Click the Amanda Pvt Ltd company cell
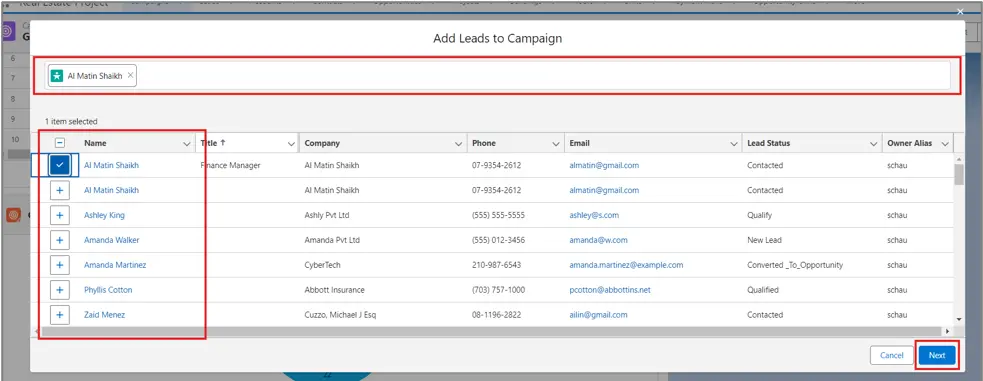This screenshot has width=983, height=381. (x=332, y=240)
